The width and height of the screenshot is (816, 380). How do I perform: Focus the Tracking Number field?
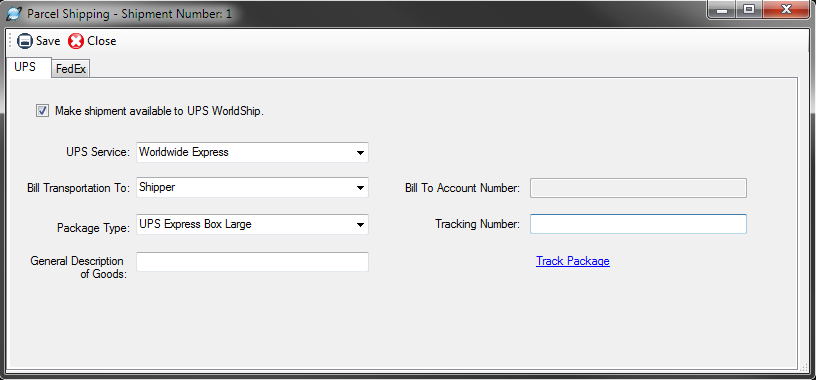tap(639, 224)
